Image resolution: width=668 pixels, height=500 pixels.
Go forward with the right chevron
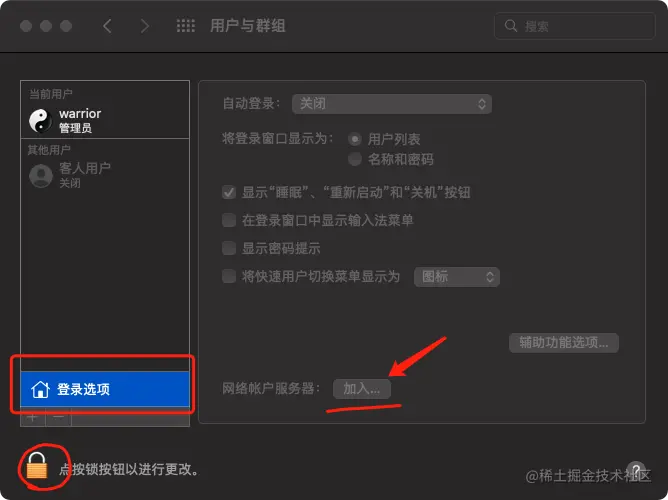point(145,26)
